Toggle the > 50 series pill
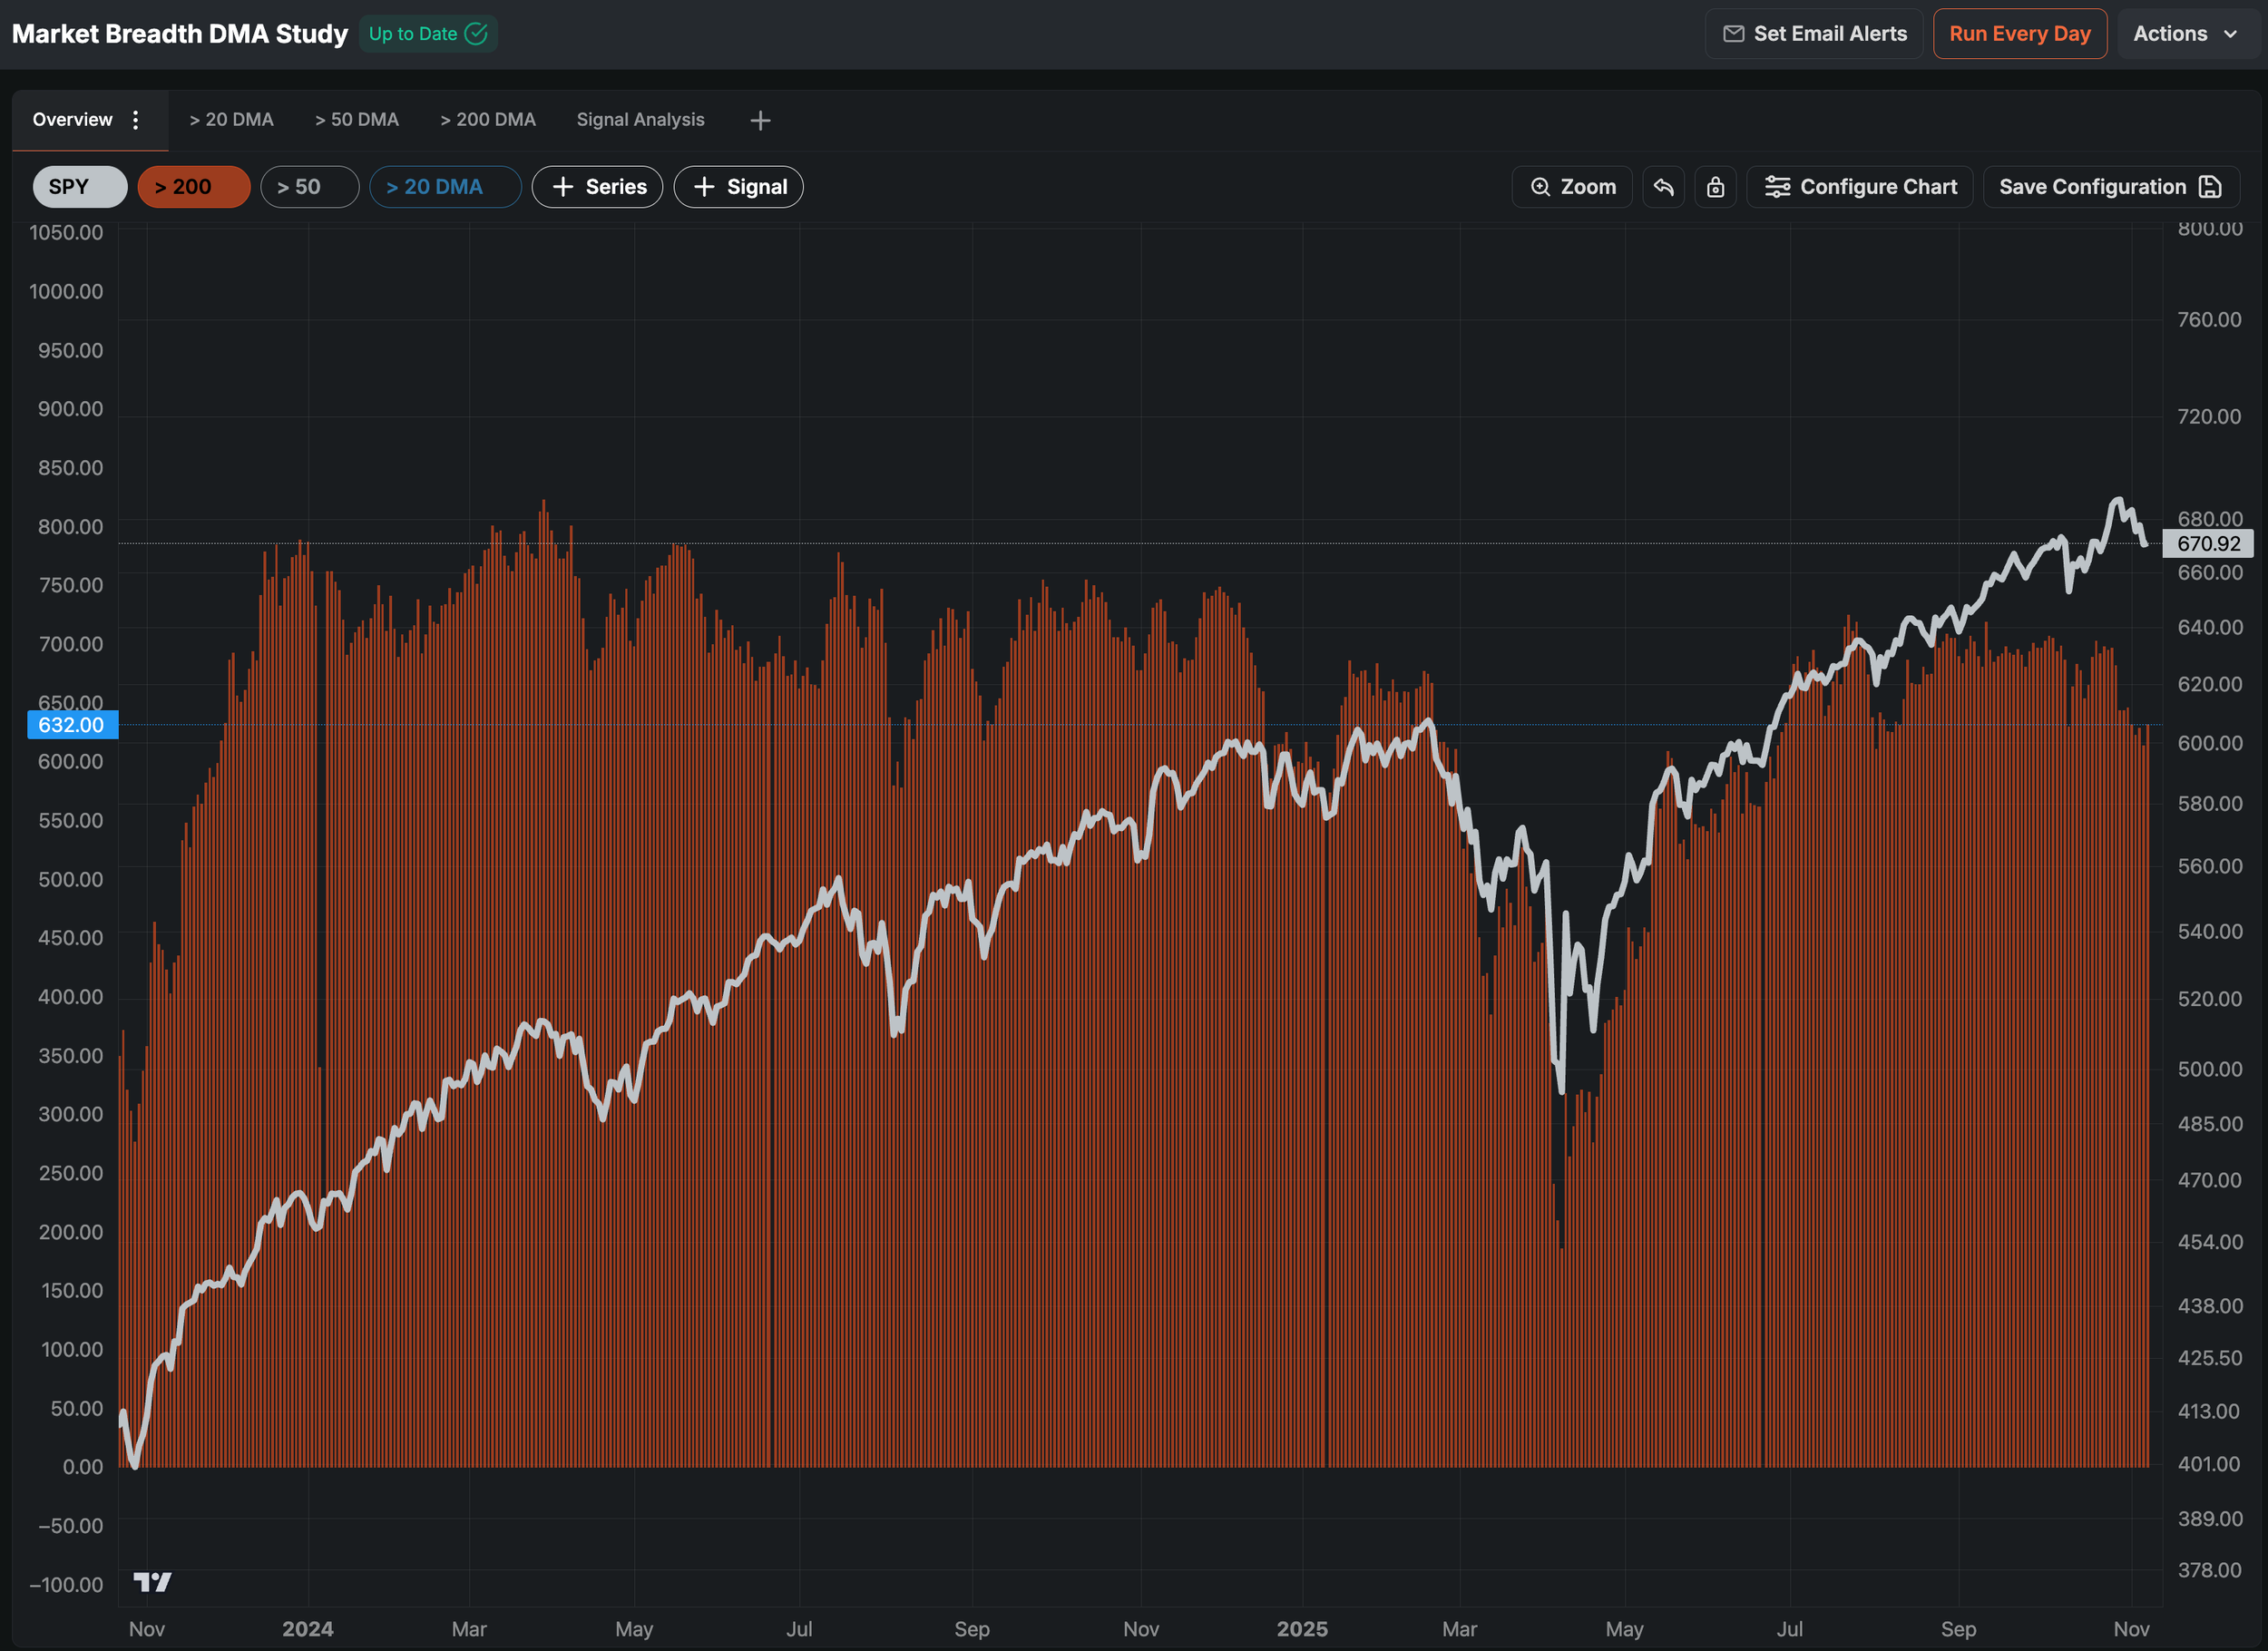Image resolution: width=2268 pixels, height=1651 pixels. click(x=309, y=187)
